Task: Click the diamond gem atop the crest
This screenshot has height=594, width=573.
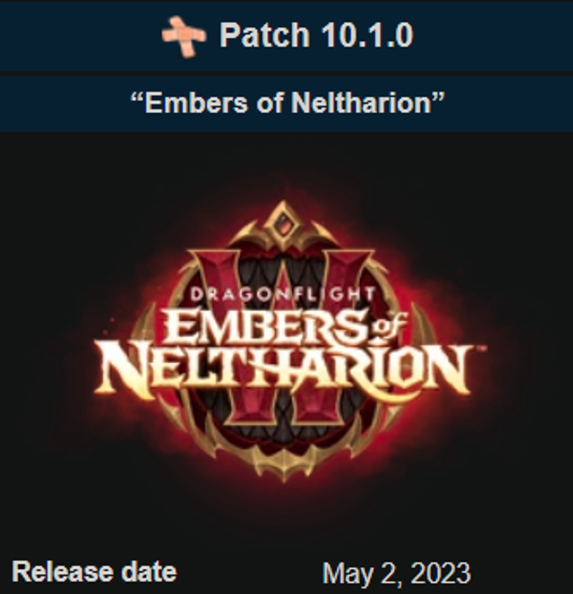Action: [x=283, y=225]
